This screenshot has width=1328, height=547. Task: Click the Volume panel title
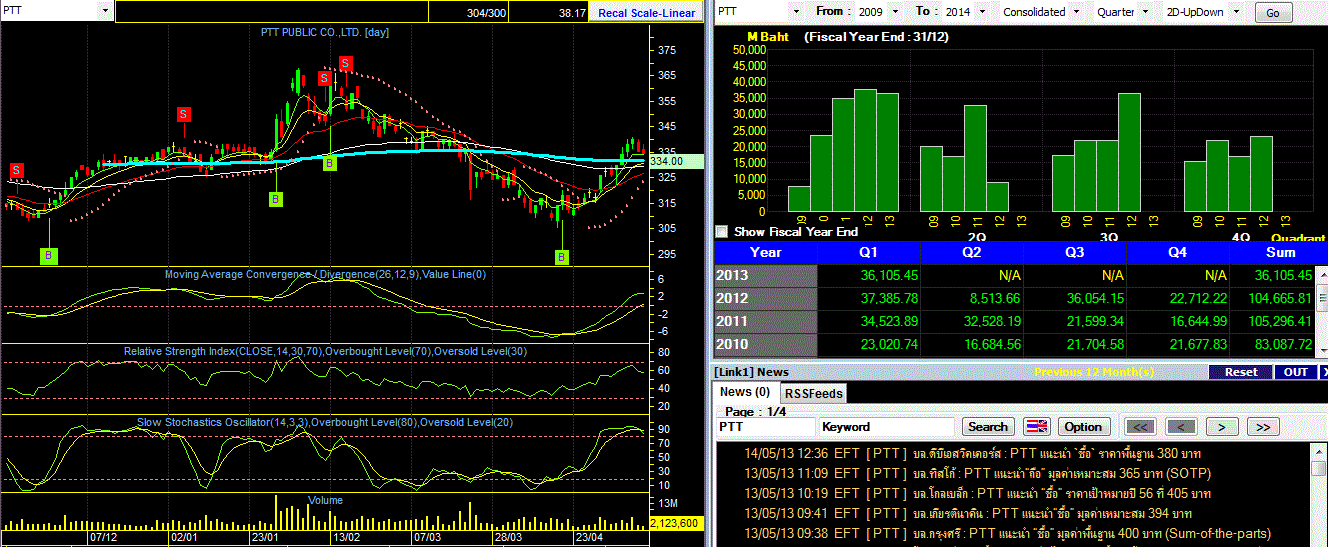tap(325, 500)
